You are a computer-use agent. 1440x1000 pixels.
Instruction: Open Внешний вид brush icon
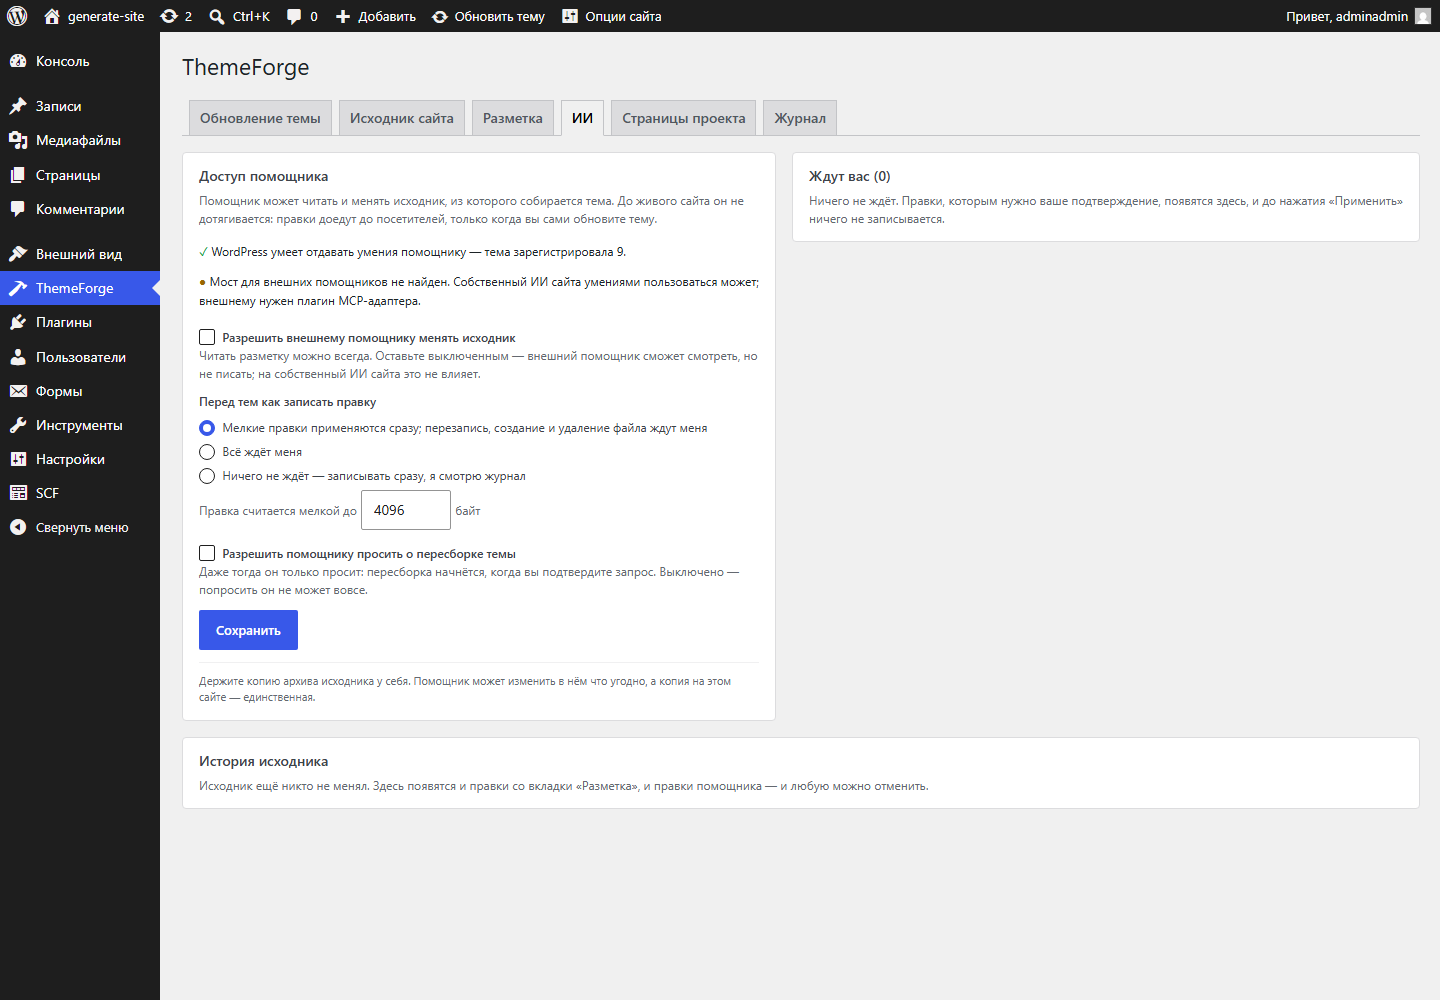(x=18, y=254)
